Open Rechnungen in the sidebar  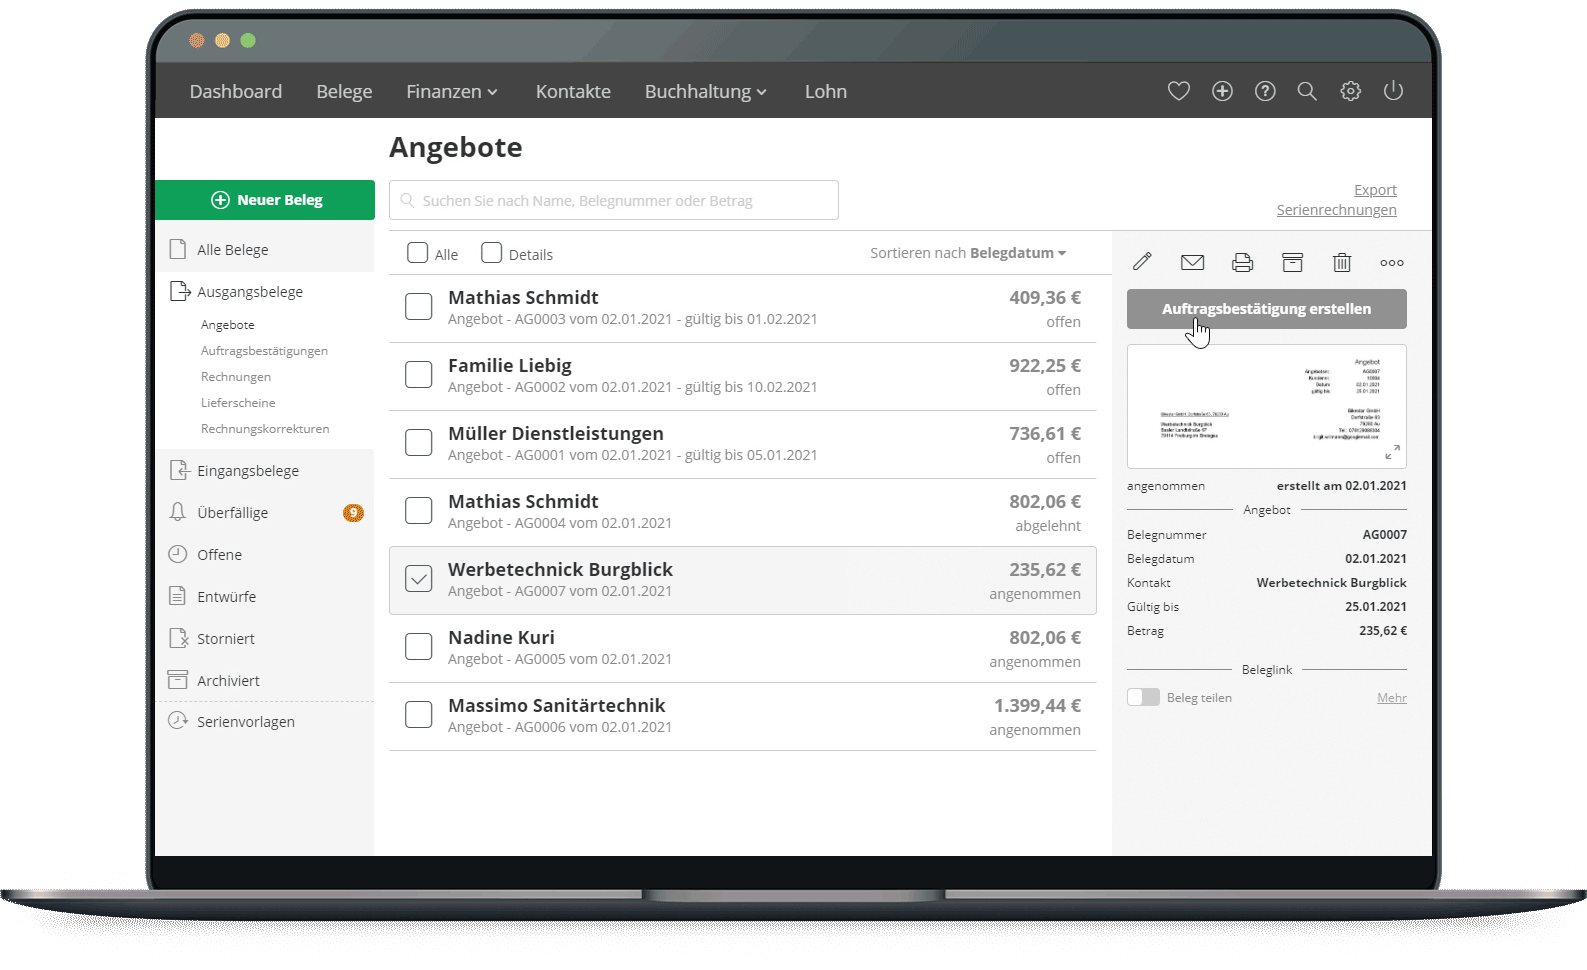point(236,377)
